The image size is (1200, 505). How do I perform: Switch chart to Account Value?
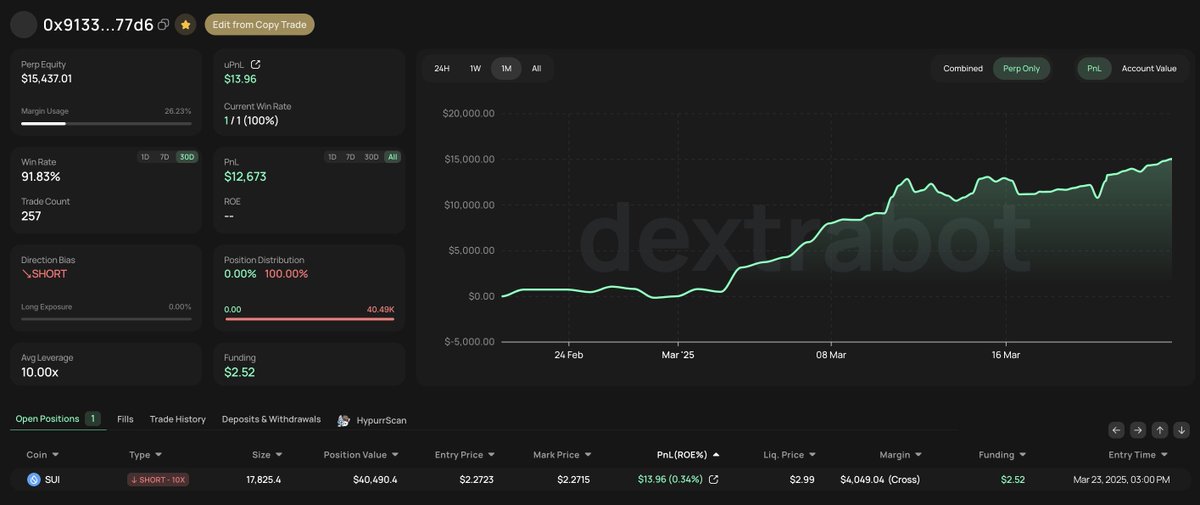tap(1149, 69)
